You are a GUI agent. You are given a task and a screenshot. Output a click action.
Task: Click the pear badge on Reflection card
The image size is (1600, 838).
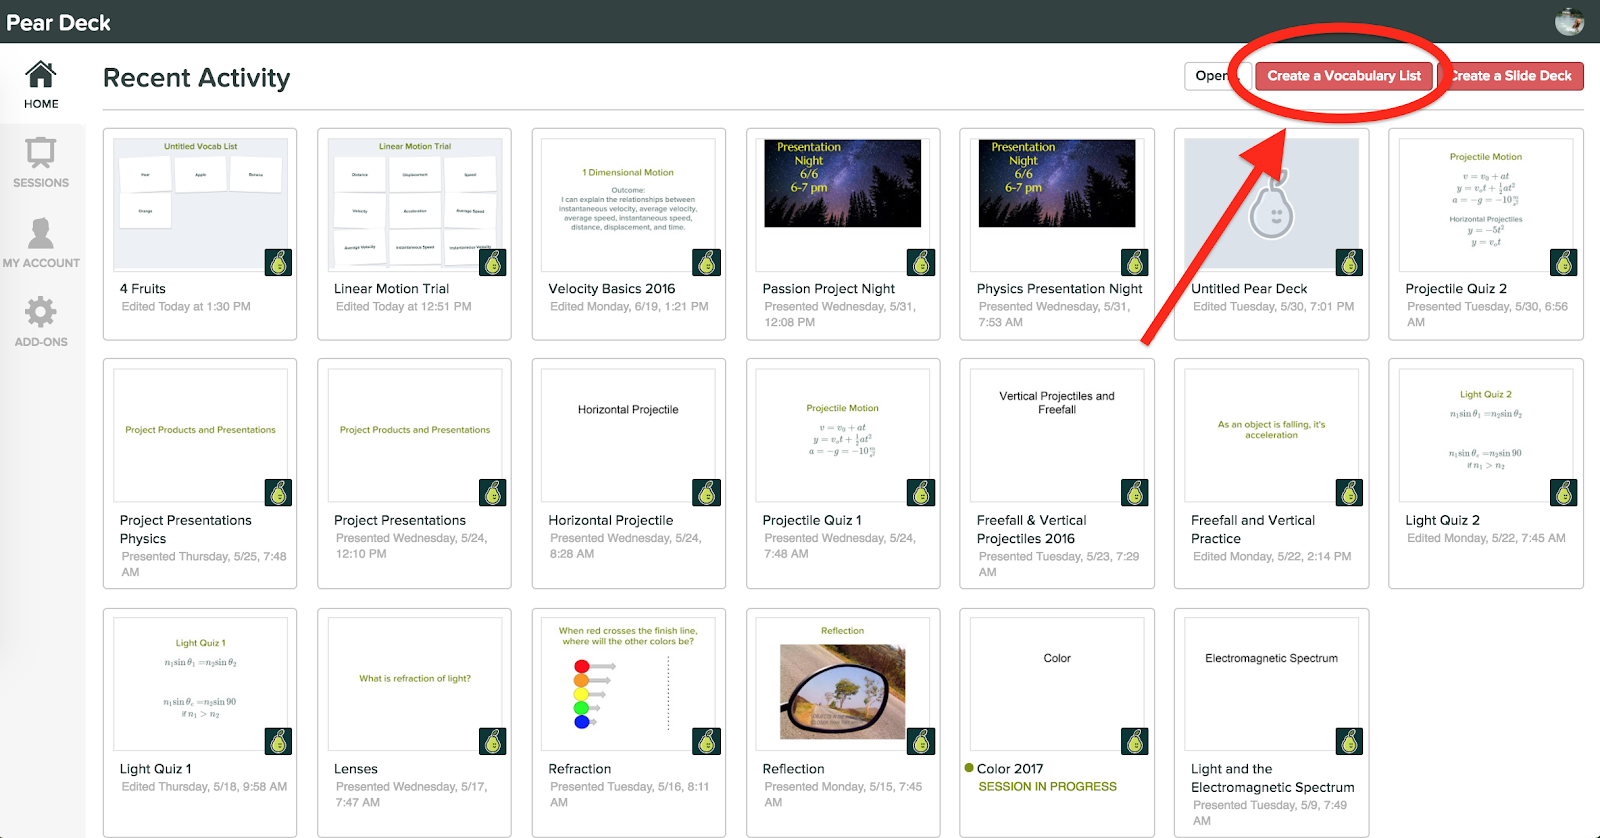[x=921, y=741]
